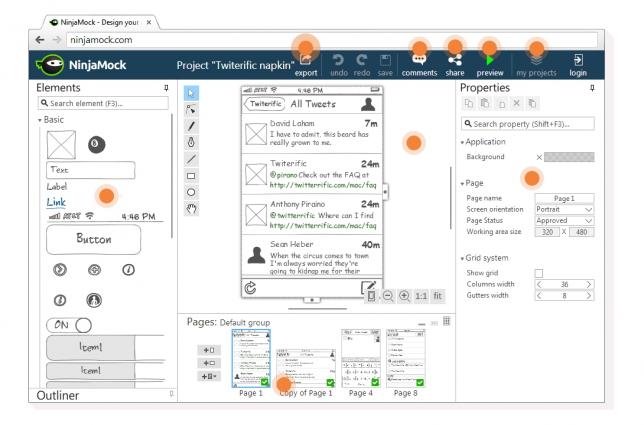644x425 pixels.
Task: Click the Search property field
Action: point(528,124)
